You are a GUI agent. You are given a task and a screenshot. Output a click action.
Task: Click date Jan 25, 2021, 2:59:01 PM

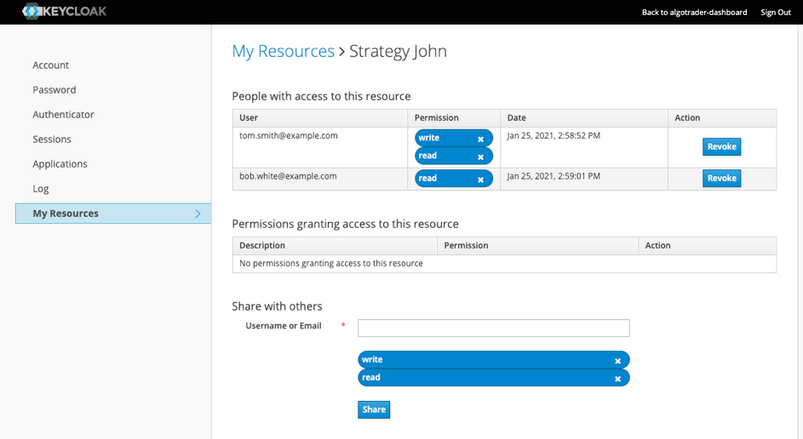tap(554, 176)
